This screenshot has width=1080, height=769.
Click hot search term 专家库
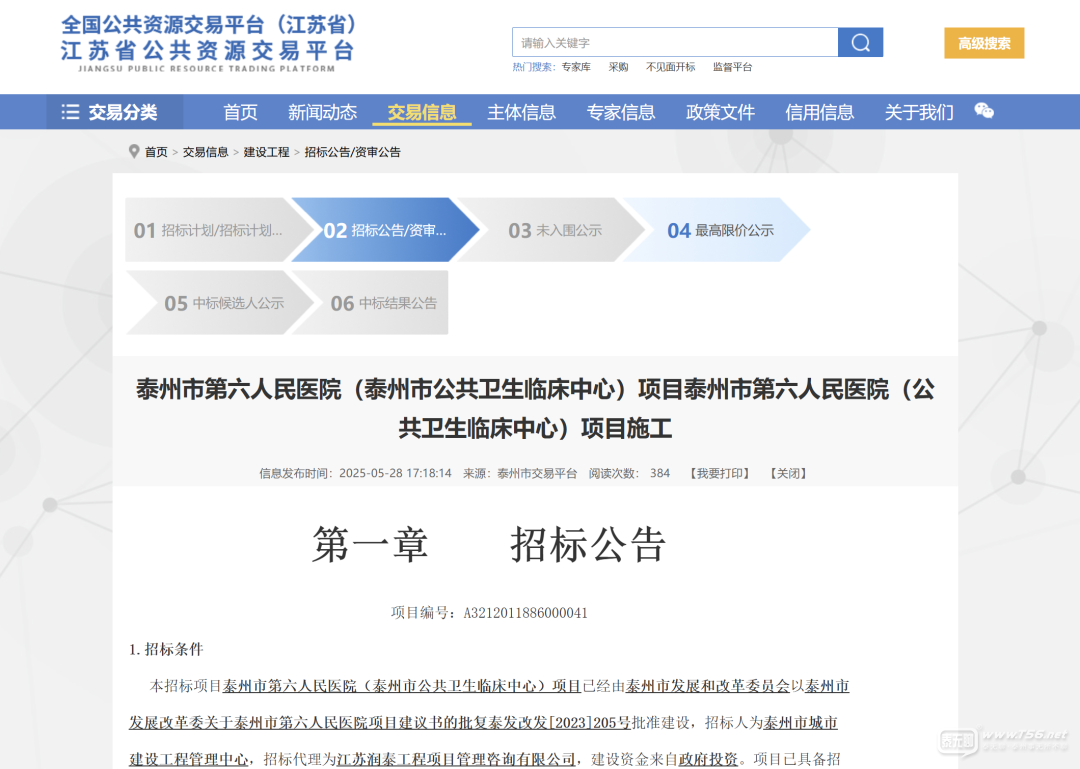click(x=576, y=67)
